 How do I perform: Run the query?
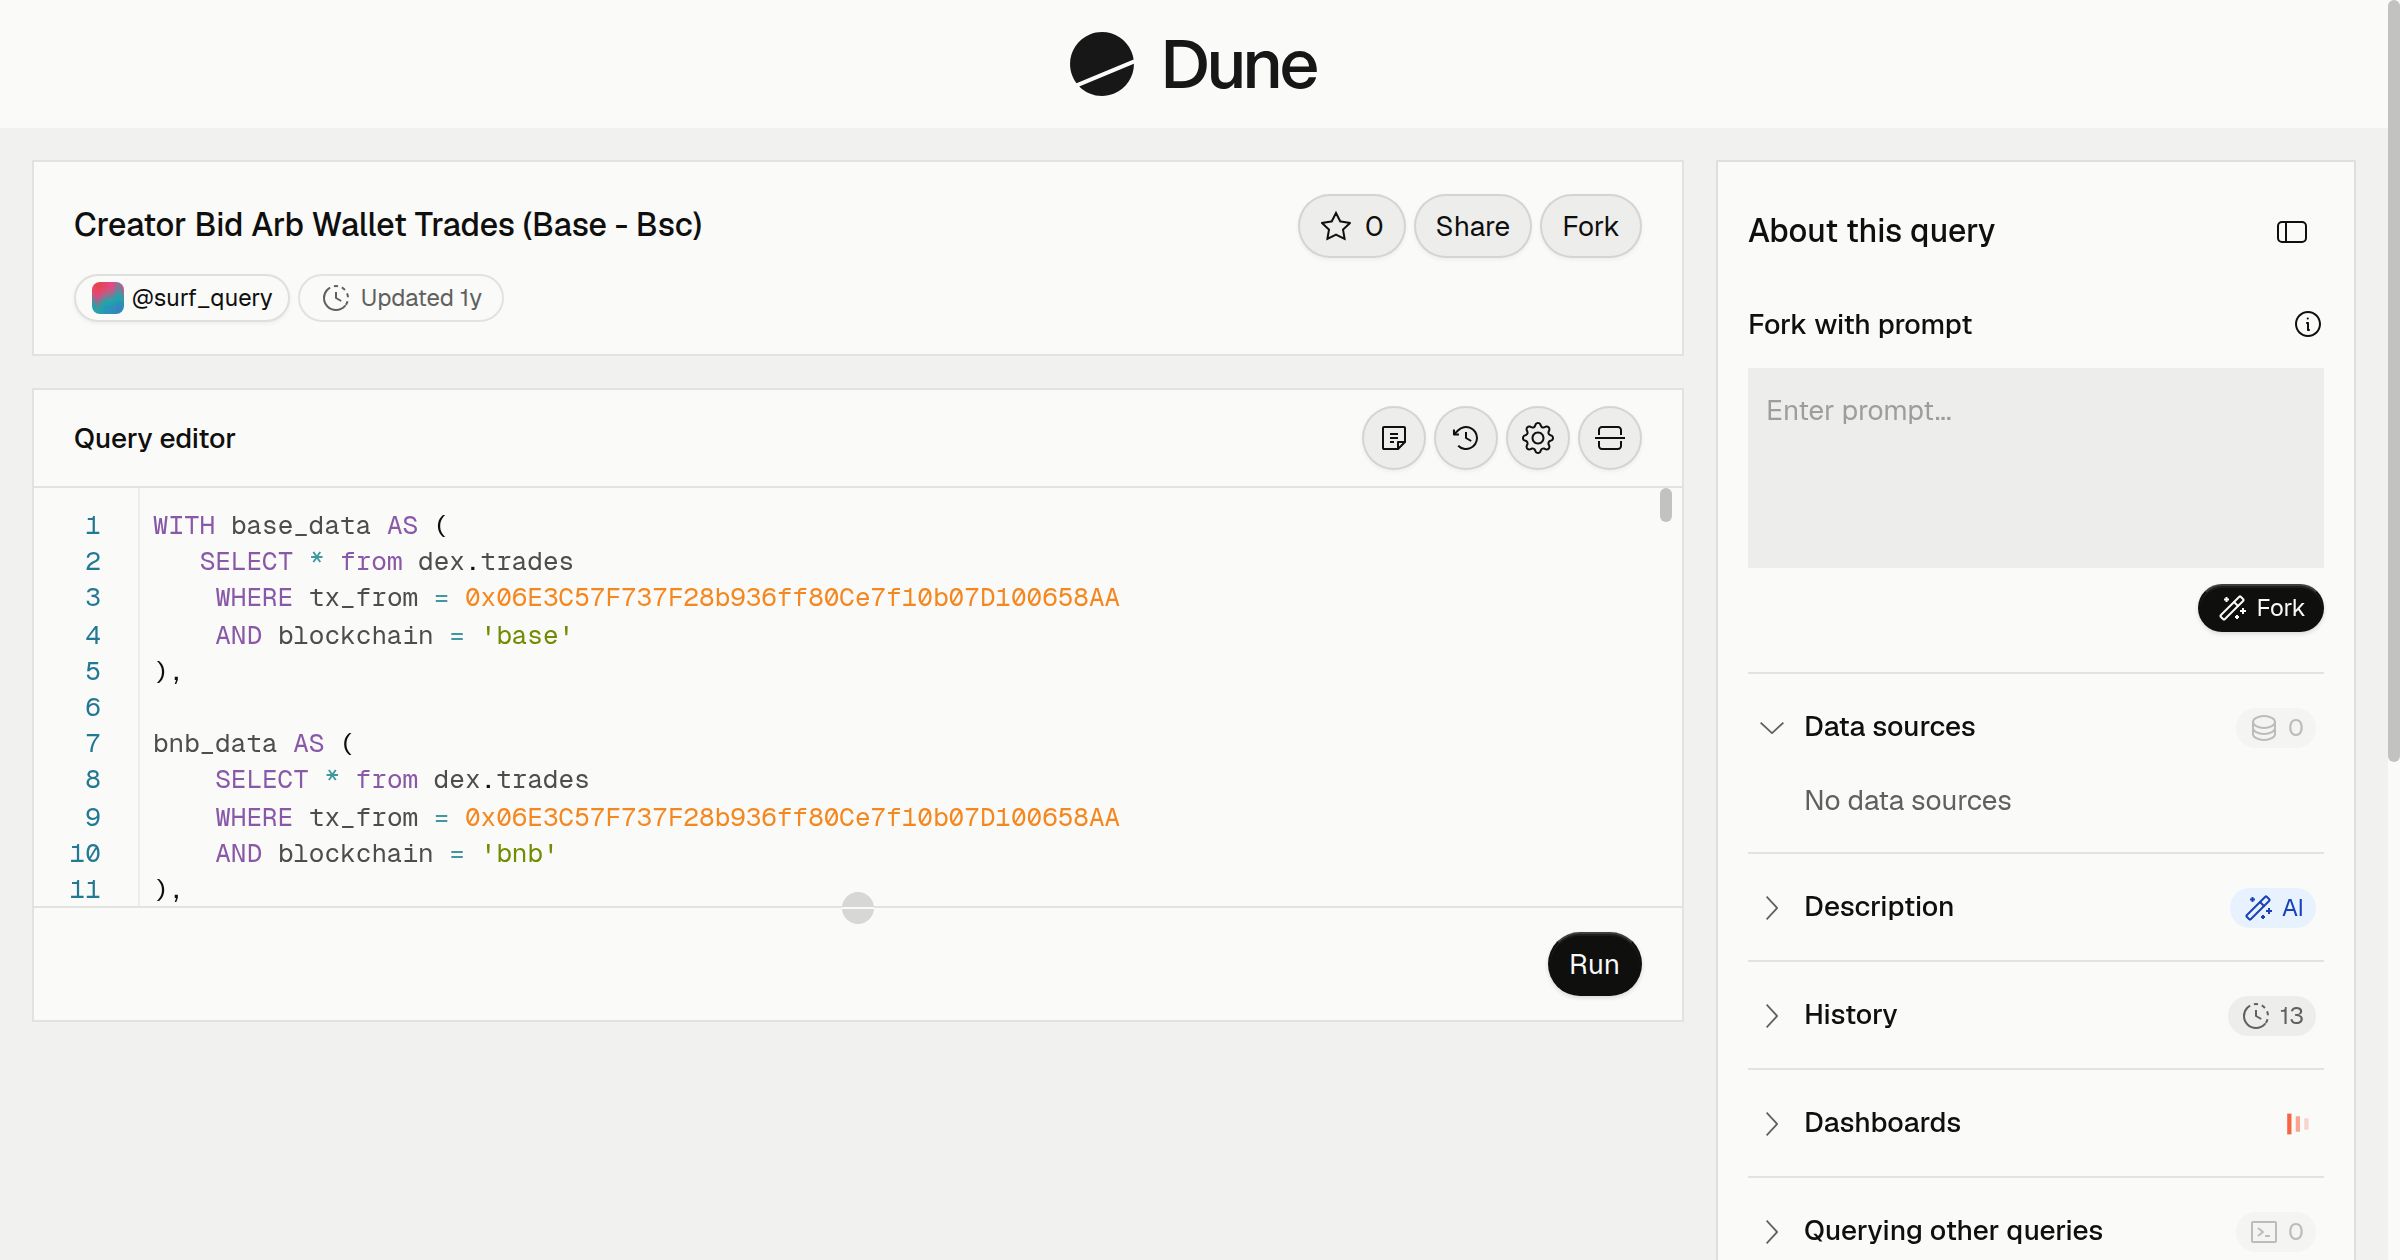click(1594, 964)
